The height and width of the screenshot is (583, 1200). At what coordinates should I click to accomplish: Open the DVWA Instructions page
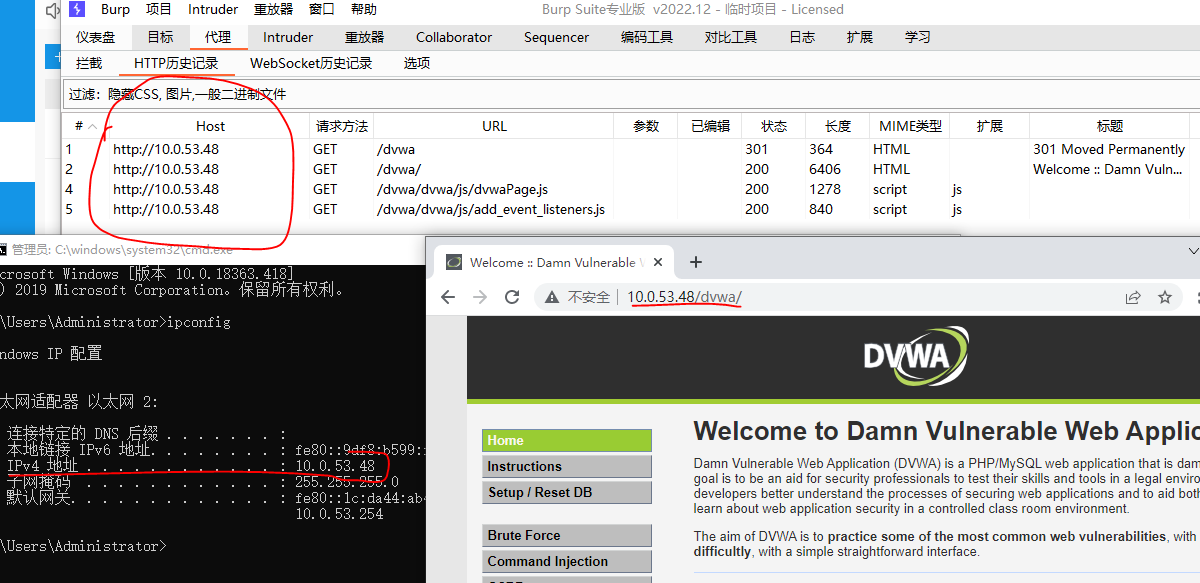567,466
